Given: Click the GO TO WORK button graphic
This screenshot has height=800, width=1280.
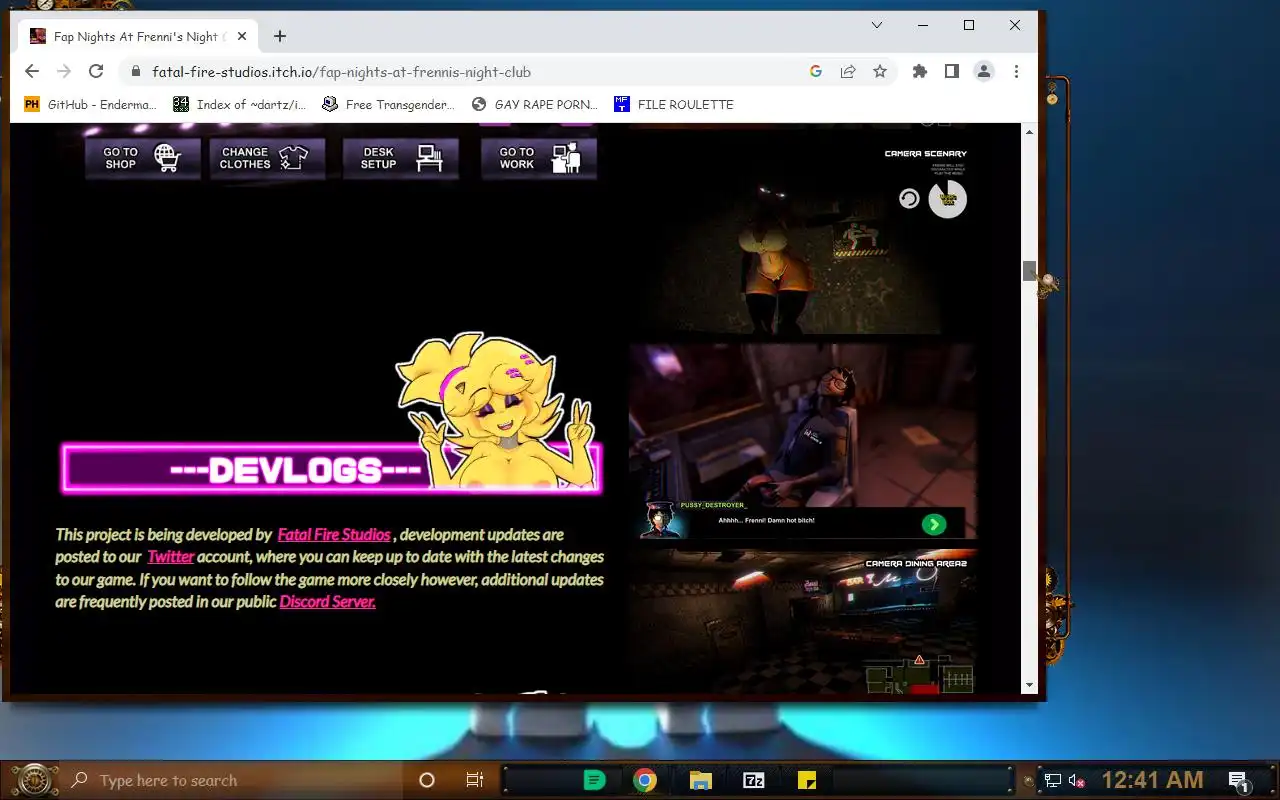Looking at the screenshot, I should pos(539,158).
